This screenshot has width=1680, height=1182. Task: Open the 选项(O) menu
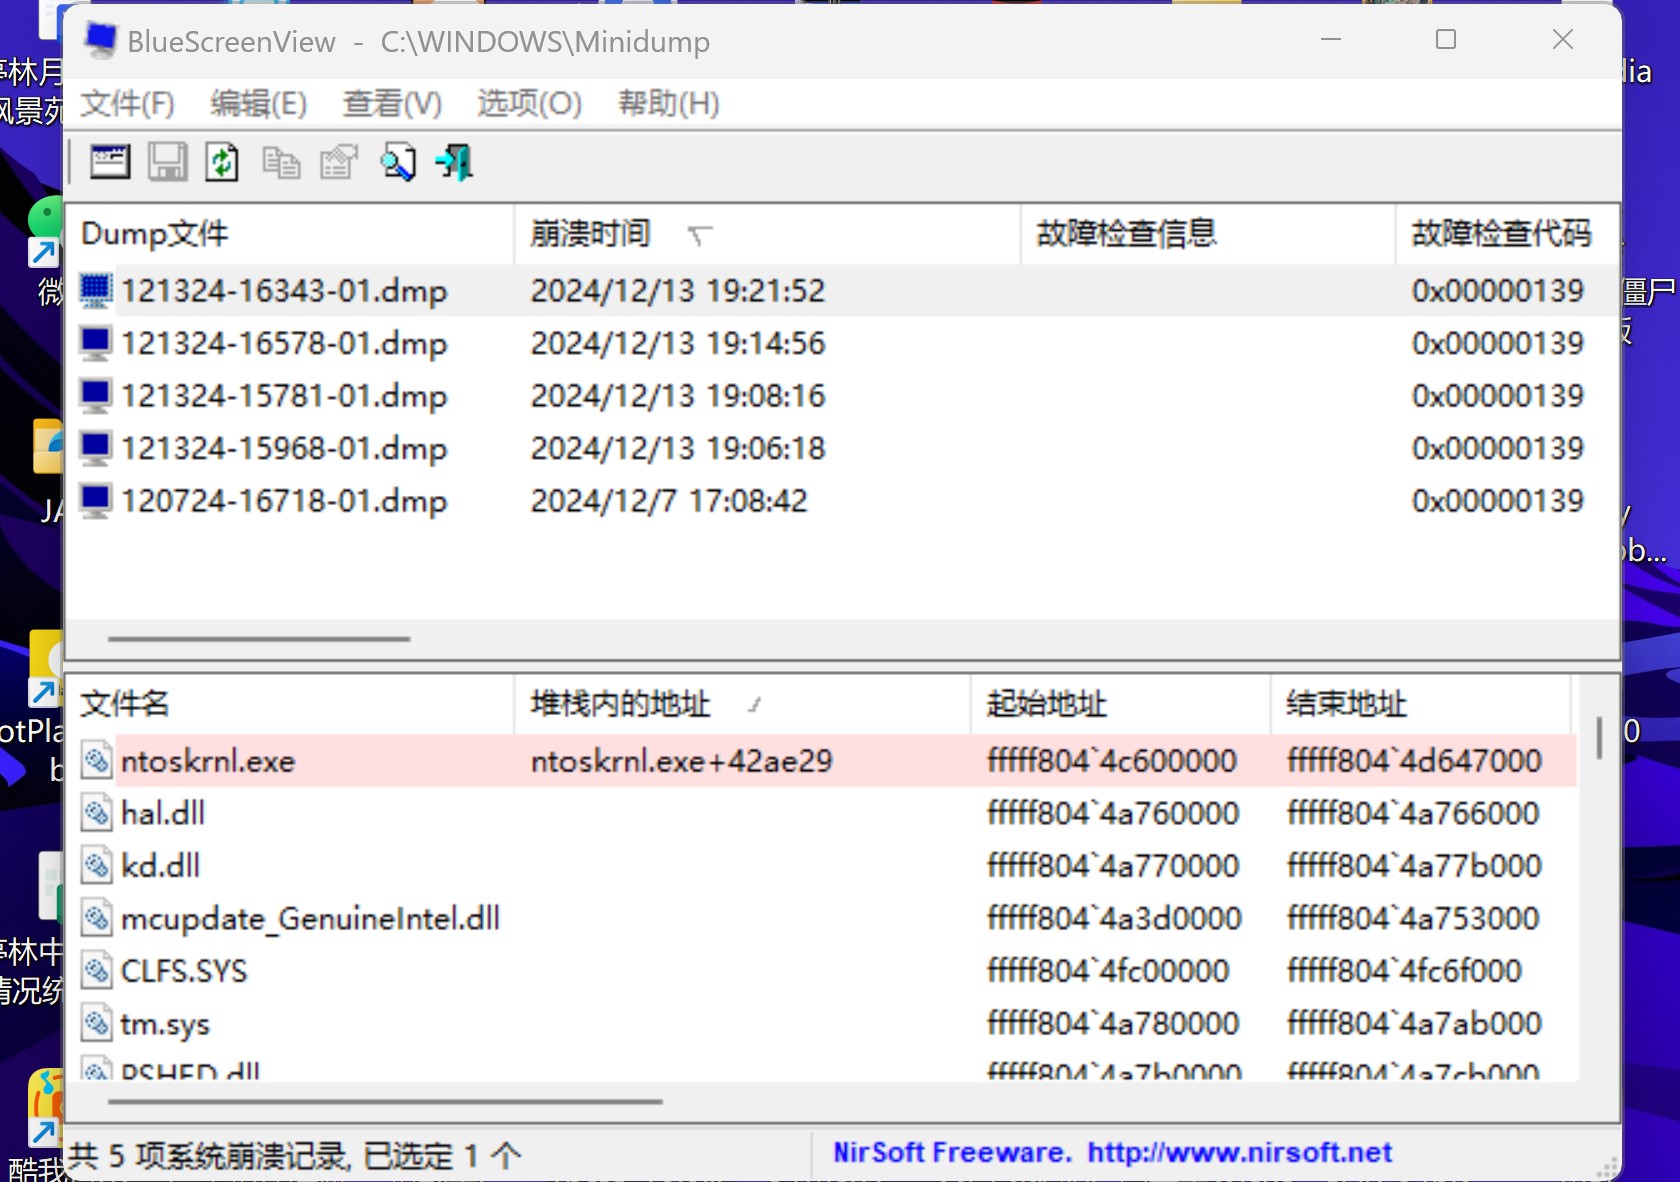point(527,103)
